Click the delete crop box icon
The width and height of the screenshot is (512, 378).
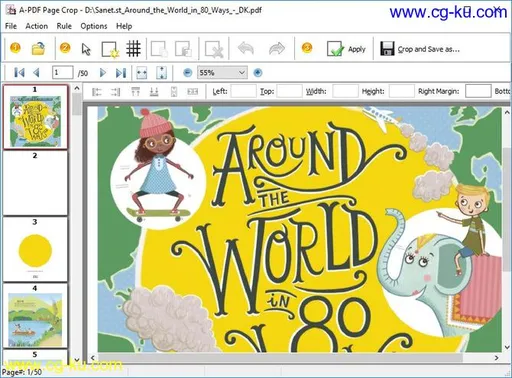pos(214,49)
